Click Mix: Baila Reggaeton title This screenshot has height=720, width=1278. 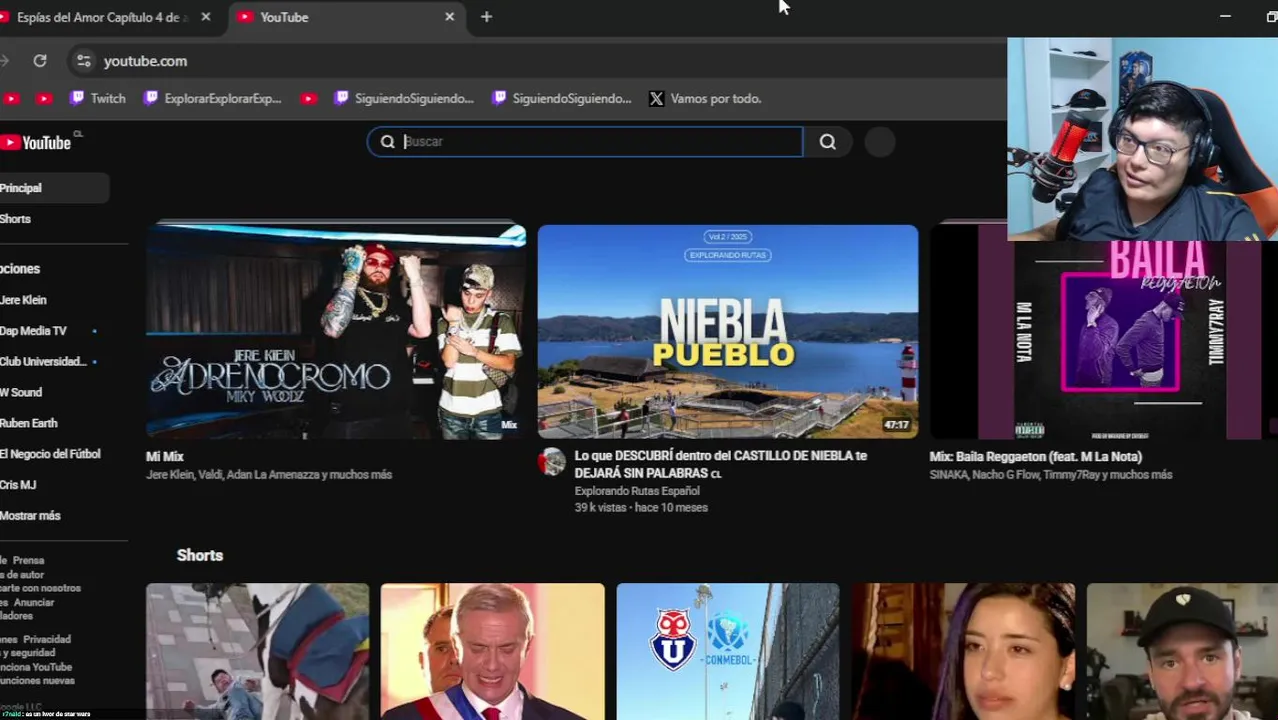click(x=1035, y=457)
